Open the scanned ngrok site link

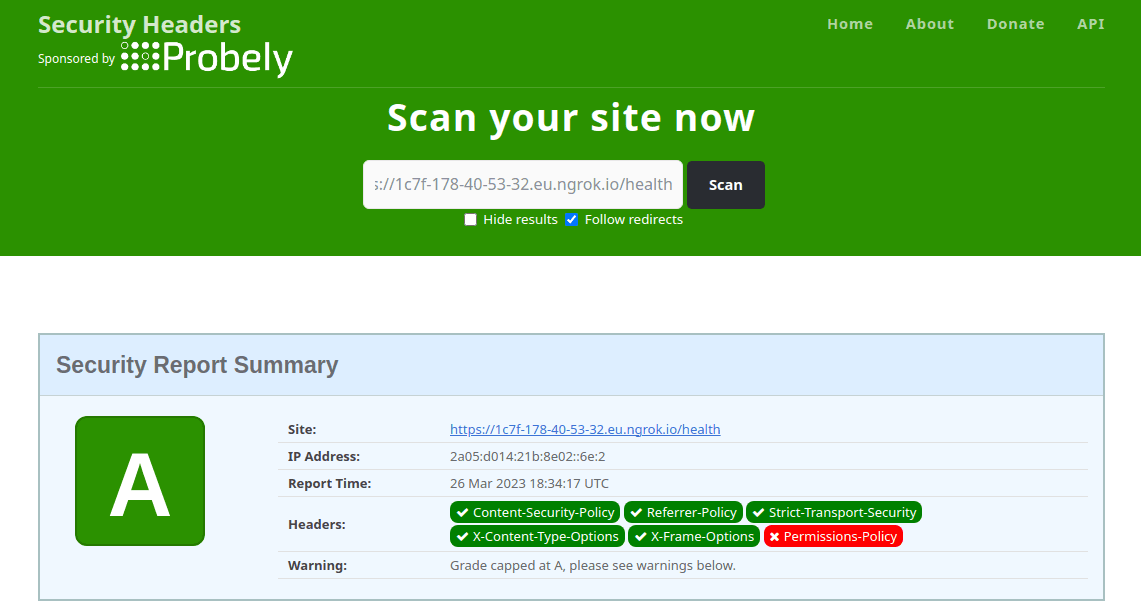(x=585, y=430)
